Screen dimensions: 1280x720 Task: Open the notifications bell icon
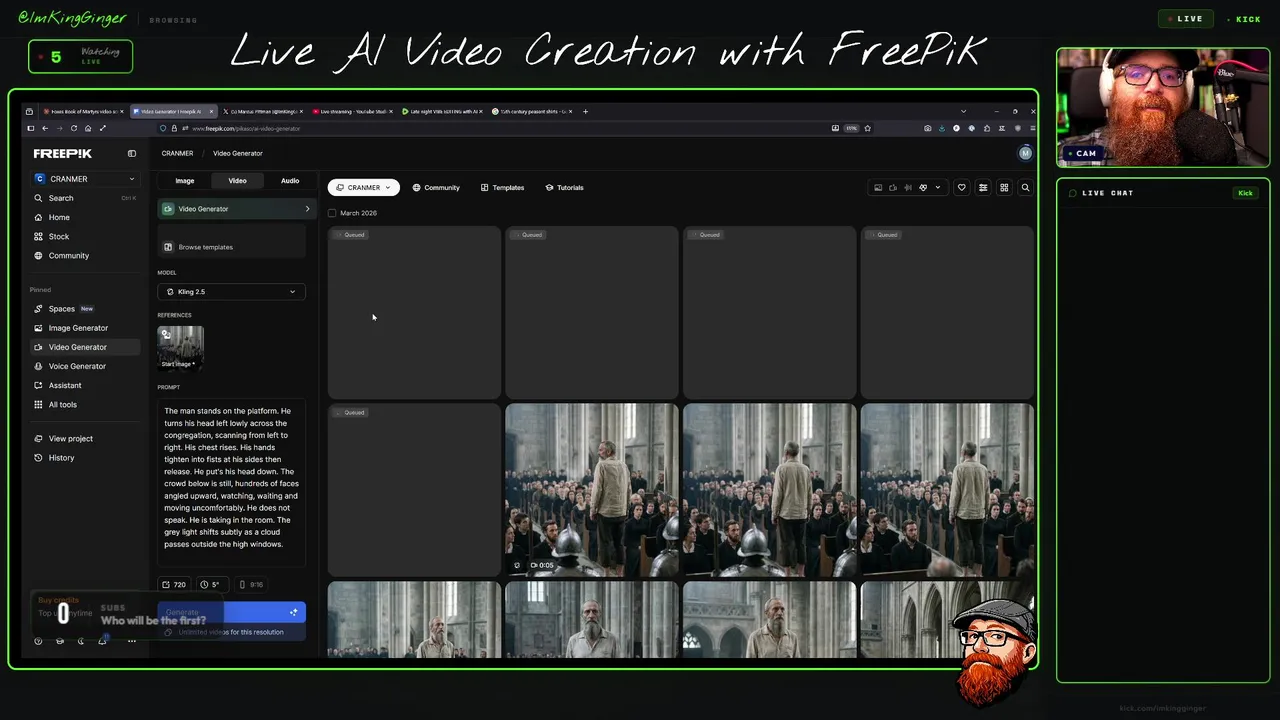102,641
